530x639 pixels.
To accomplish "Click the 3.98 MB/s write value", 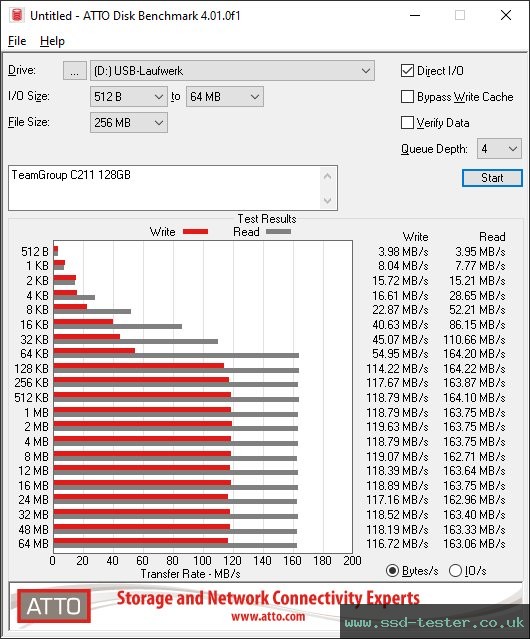I will click(x=403, y=252).
